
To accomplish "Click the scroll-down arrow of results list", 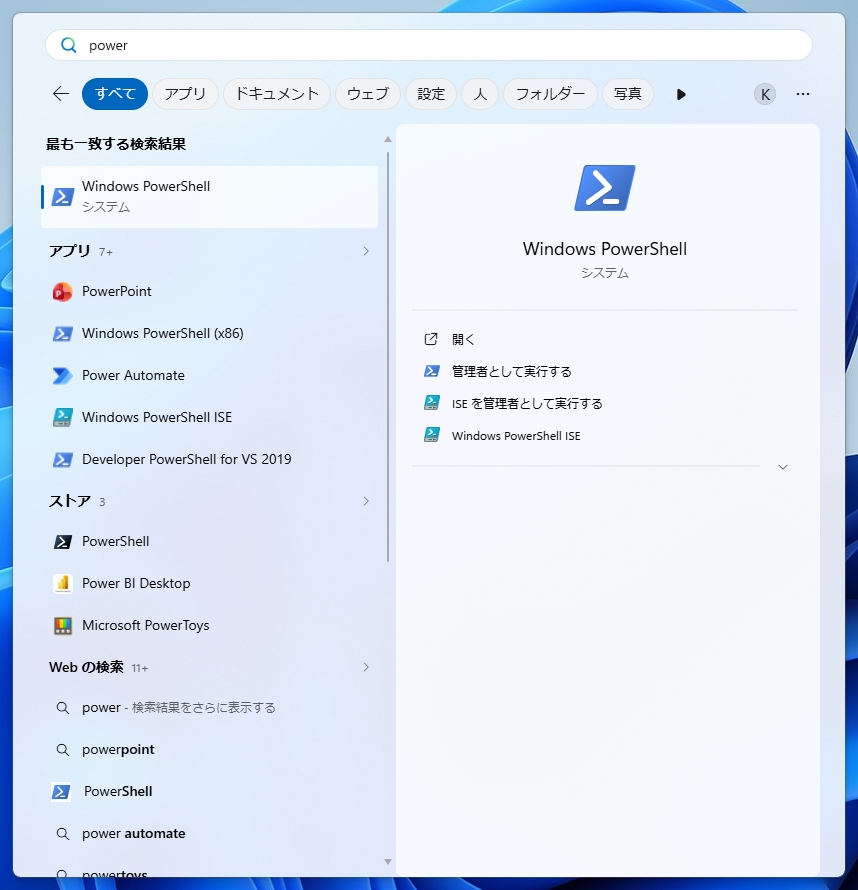I will (x=388, y=862).
